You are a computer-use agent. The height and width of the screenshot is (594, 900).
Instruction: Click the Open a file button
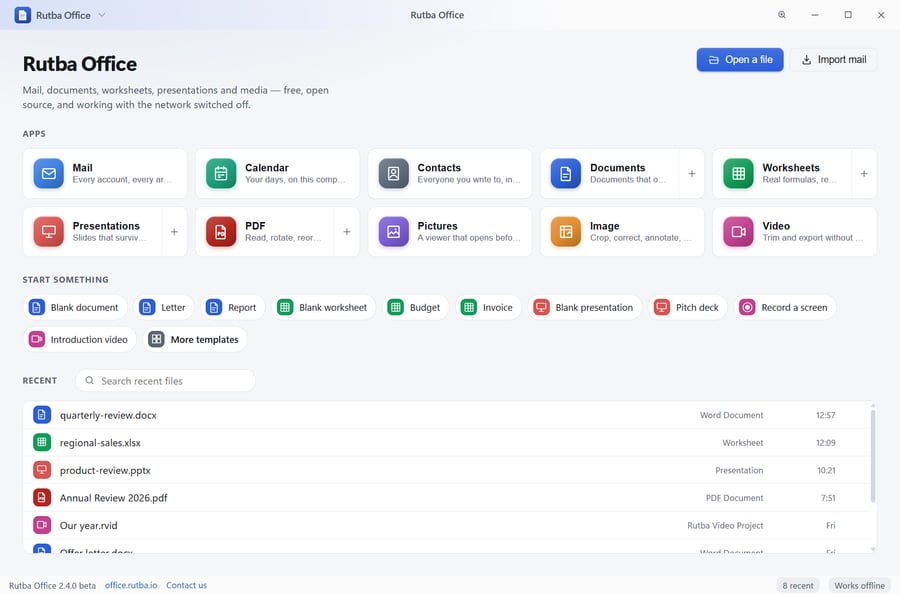[740, 60]
